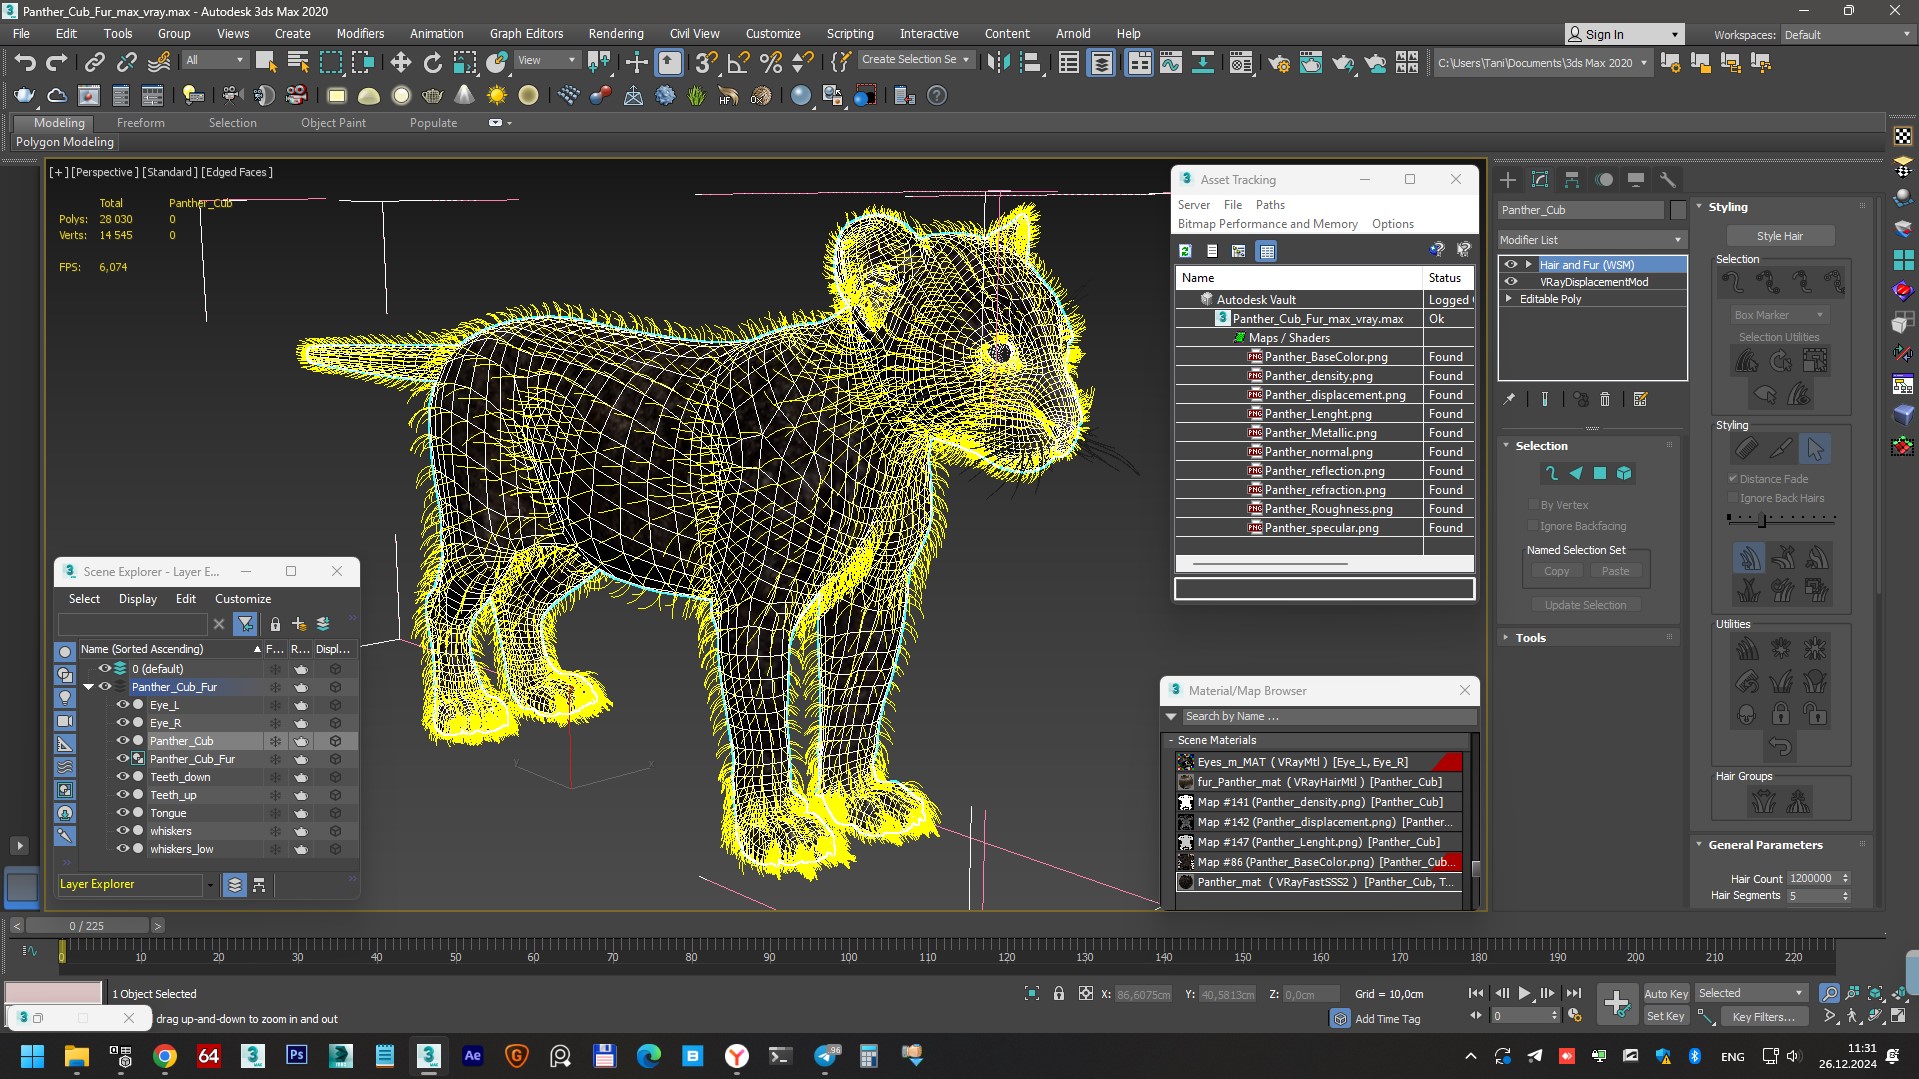
Task: Toggle the Angle Snap tool
Action: pyautogui.click(x=738, y=63)
